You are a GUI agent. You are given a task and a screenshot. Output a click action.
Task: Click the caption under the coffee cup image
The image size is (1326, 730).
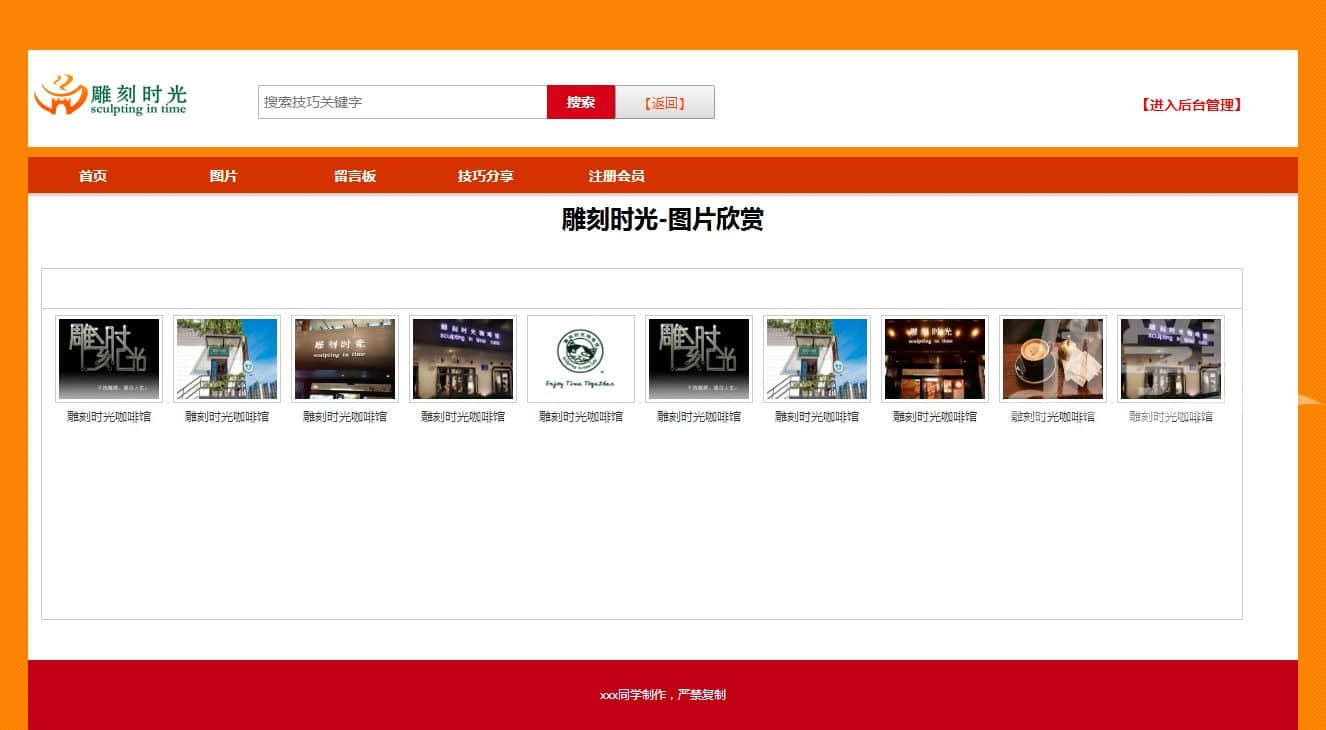coord(1053,417)
